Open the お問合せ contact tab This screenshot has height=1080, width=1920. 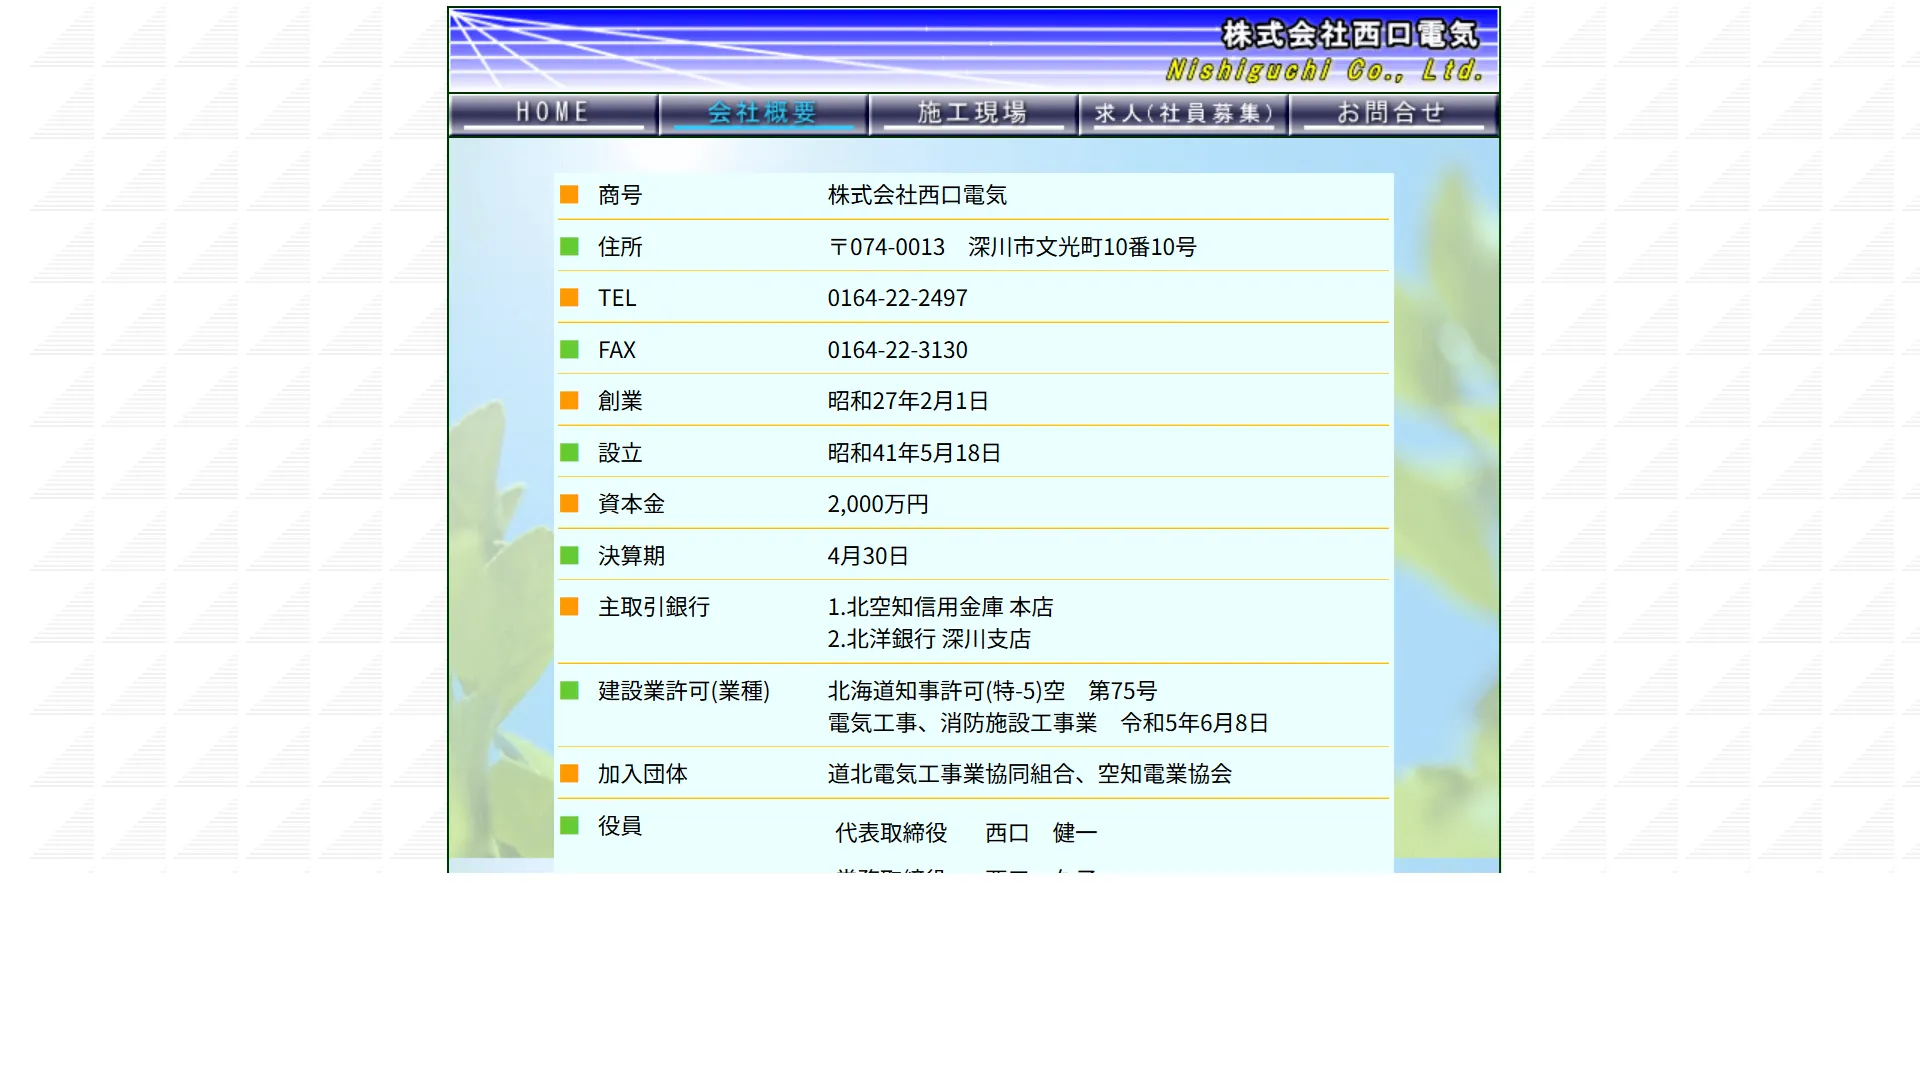(x=1393, y=114)
